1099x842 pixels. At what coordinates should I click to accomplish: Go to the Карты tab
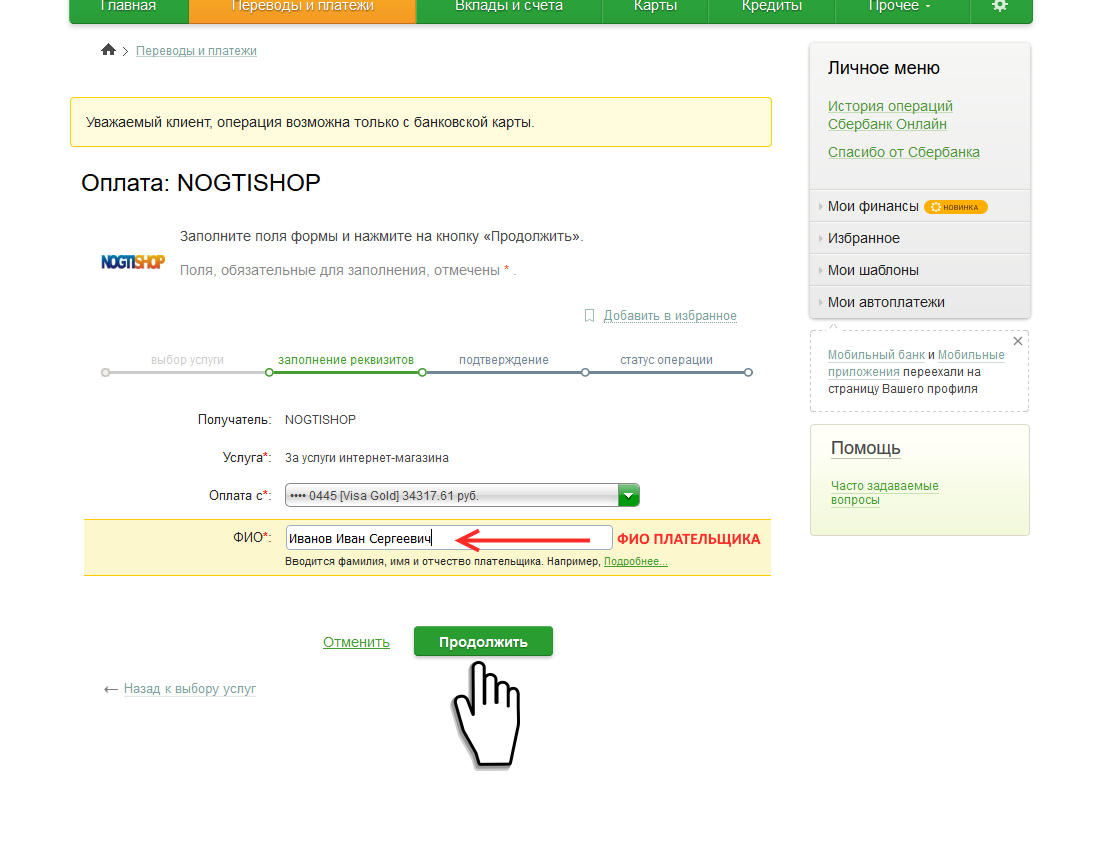pyautogui.click(x=655, y=6)
